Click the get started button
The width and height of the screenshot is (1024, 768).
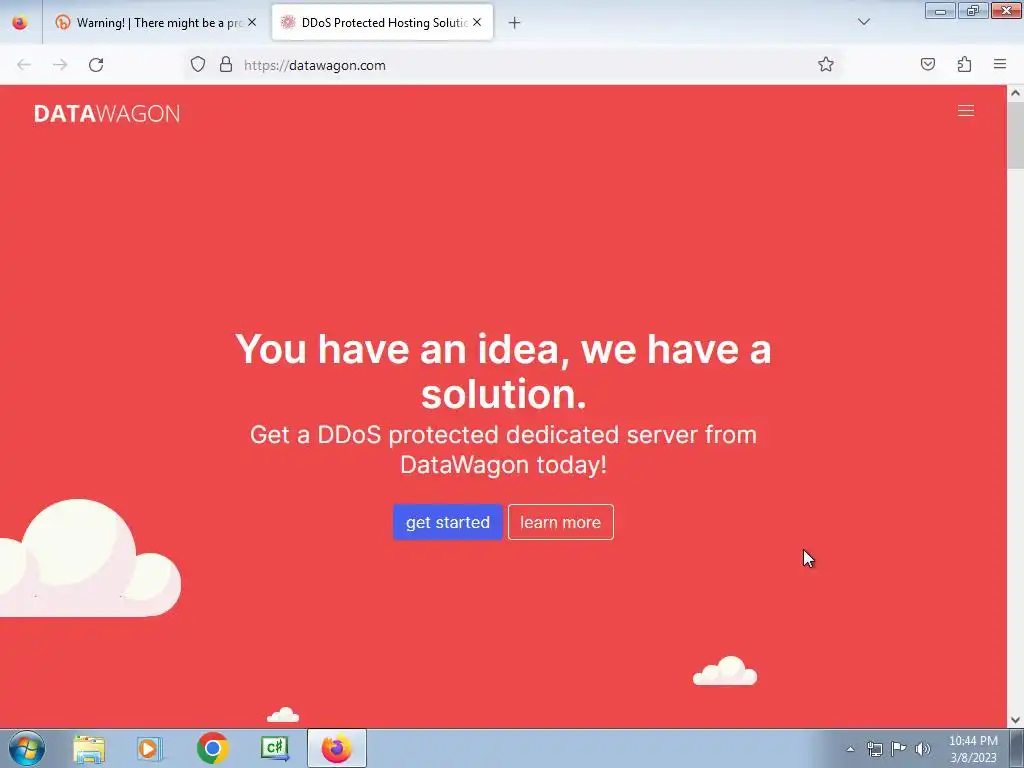(x=447, y=522)
